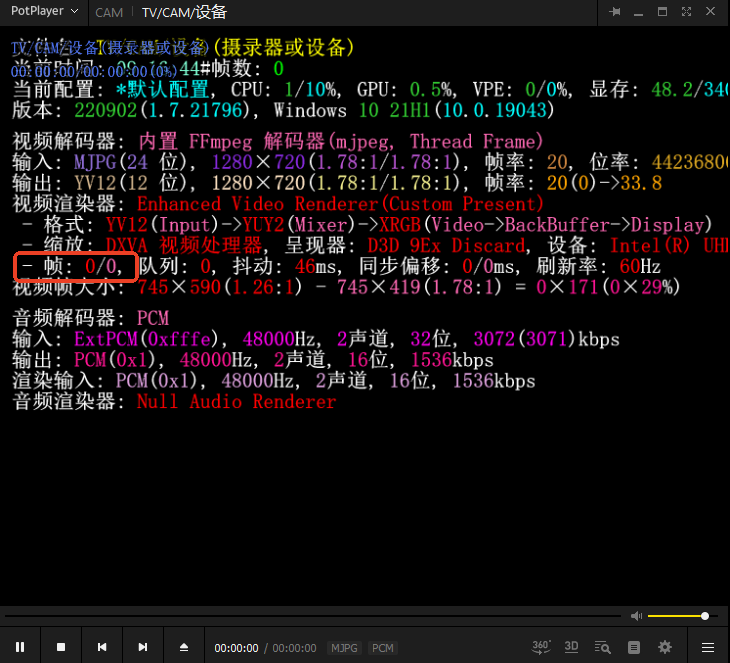The width and height of the screenshot is (730, 663).
Task: Open the settings gear control panel
Action: pos(665,647)
